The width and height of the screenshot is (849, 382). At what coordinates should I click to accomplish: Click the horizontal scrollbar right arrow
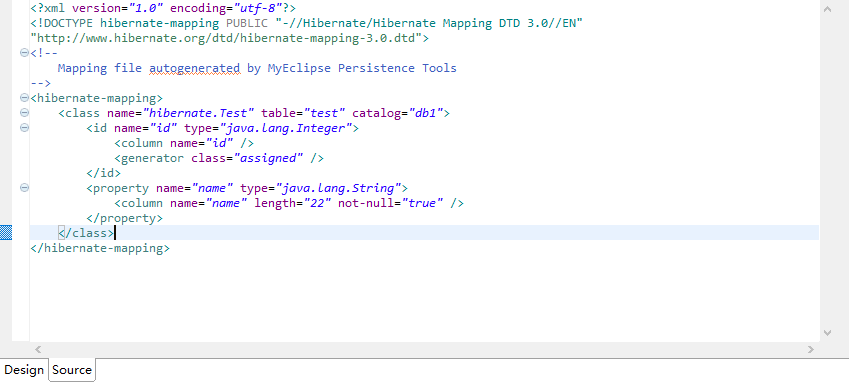[x=811, y=350]
